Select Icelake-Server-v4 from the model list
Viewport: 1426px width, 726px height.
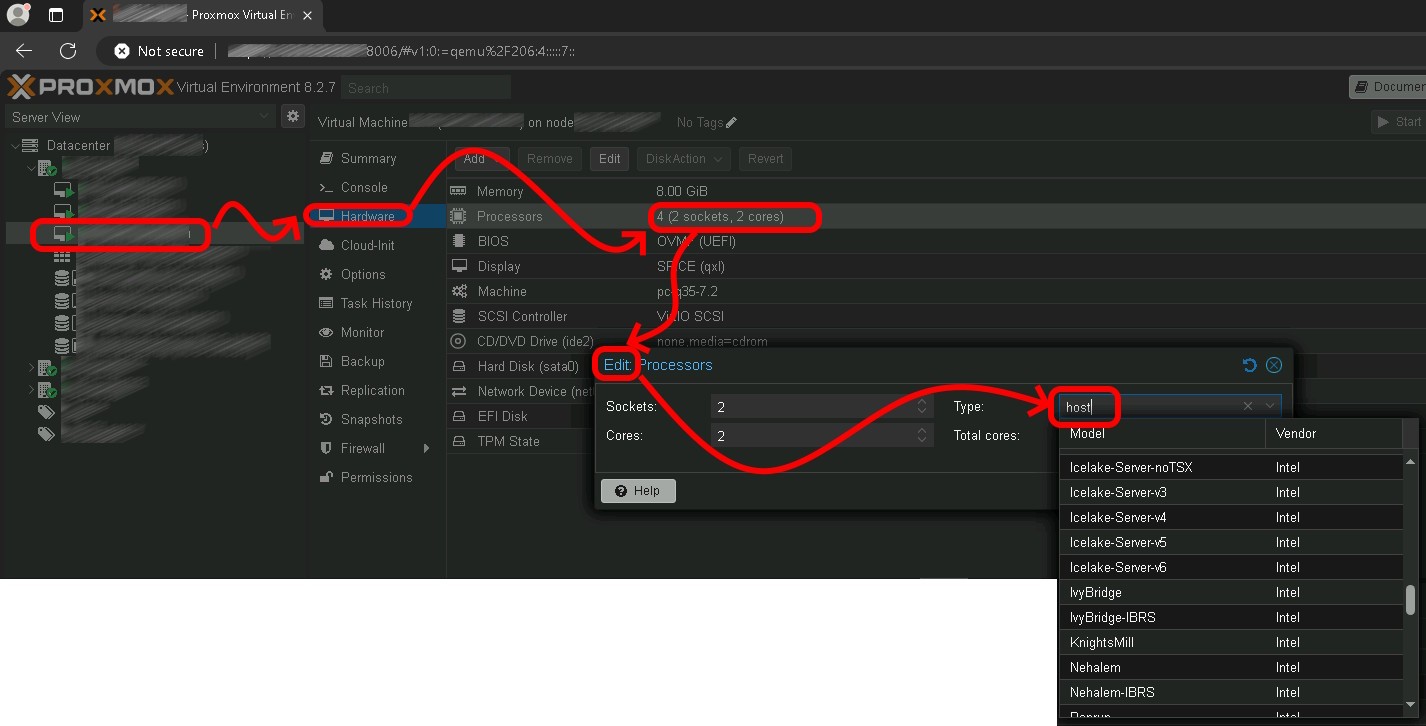tap(1118, 517)
